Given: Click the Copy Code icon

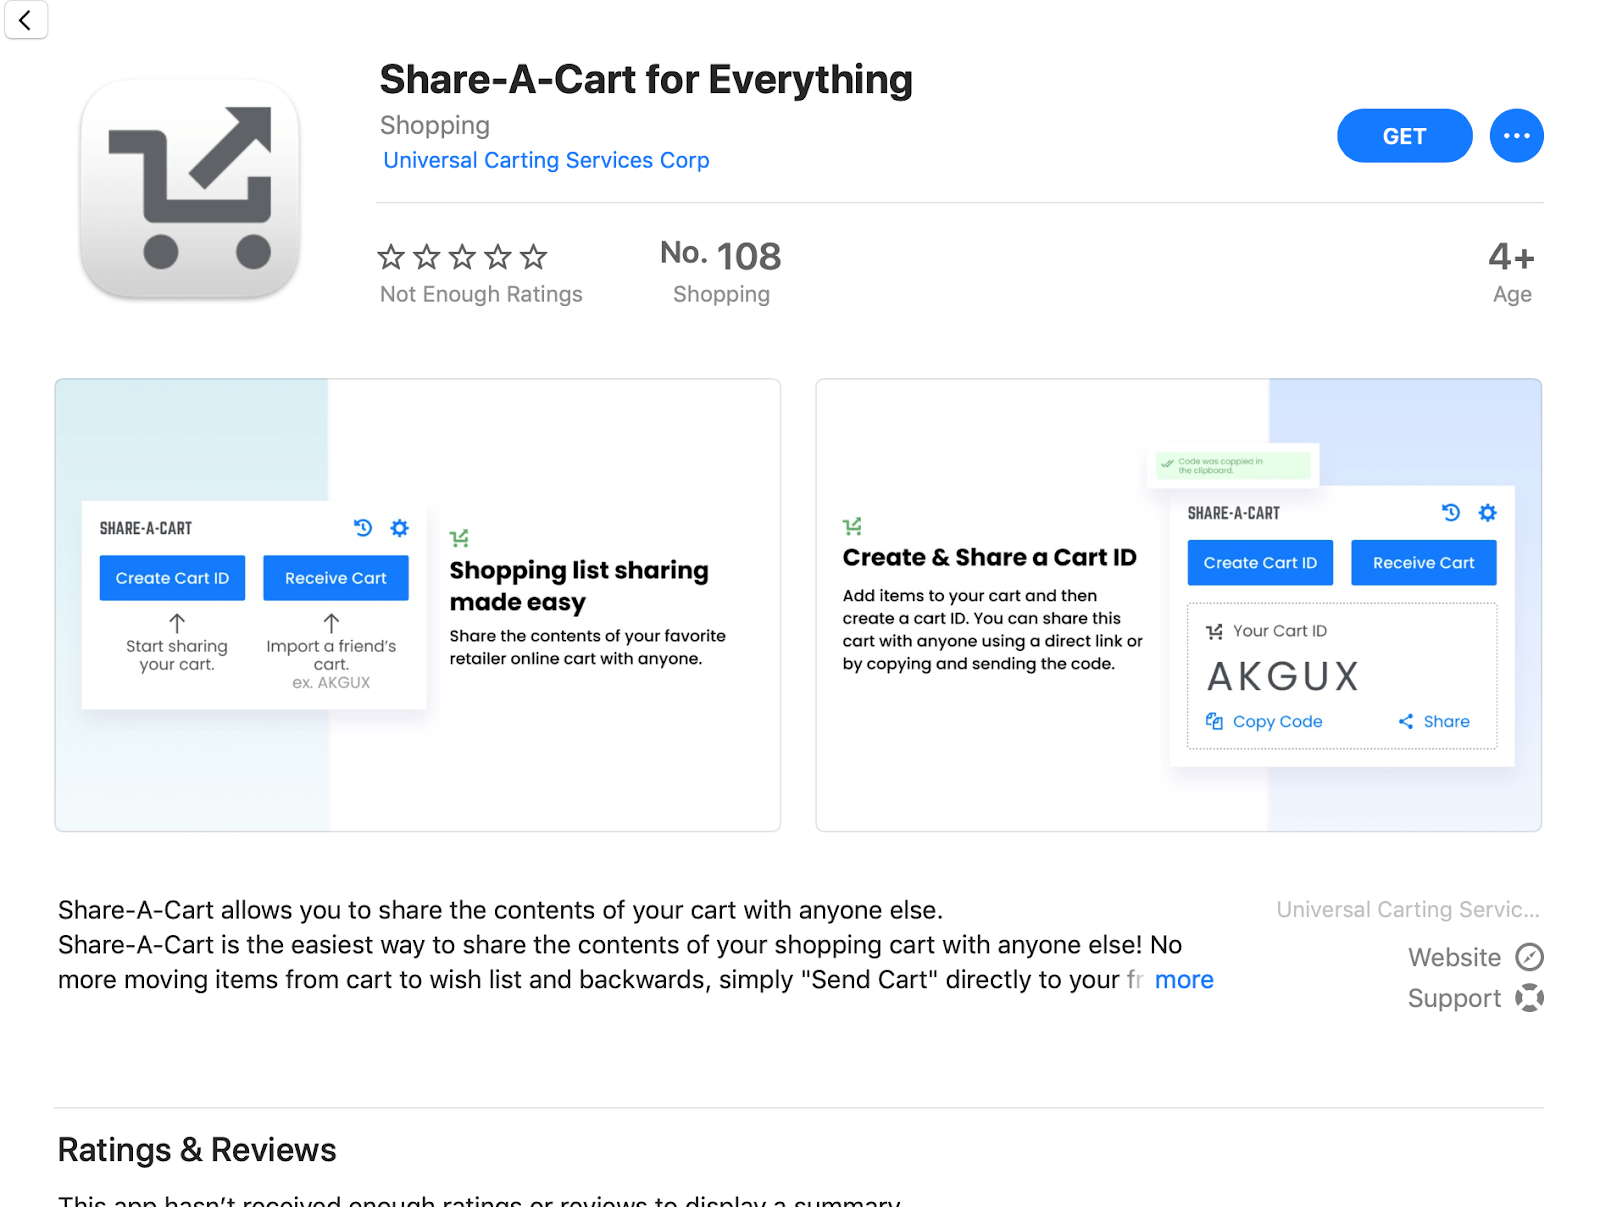Looking at the screenshot, I should point(1214,721).
